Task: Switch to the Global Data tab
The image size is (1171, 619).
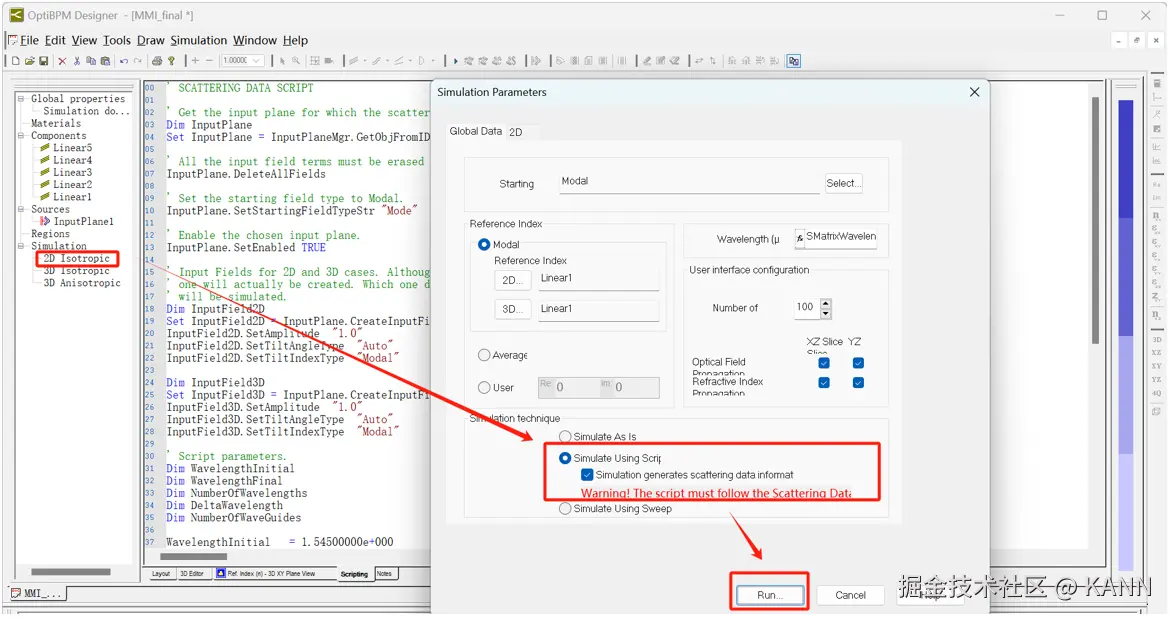Action: tap(475, 131)
